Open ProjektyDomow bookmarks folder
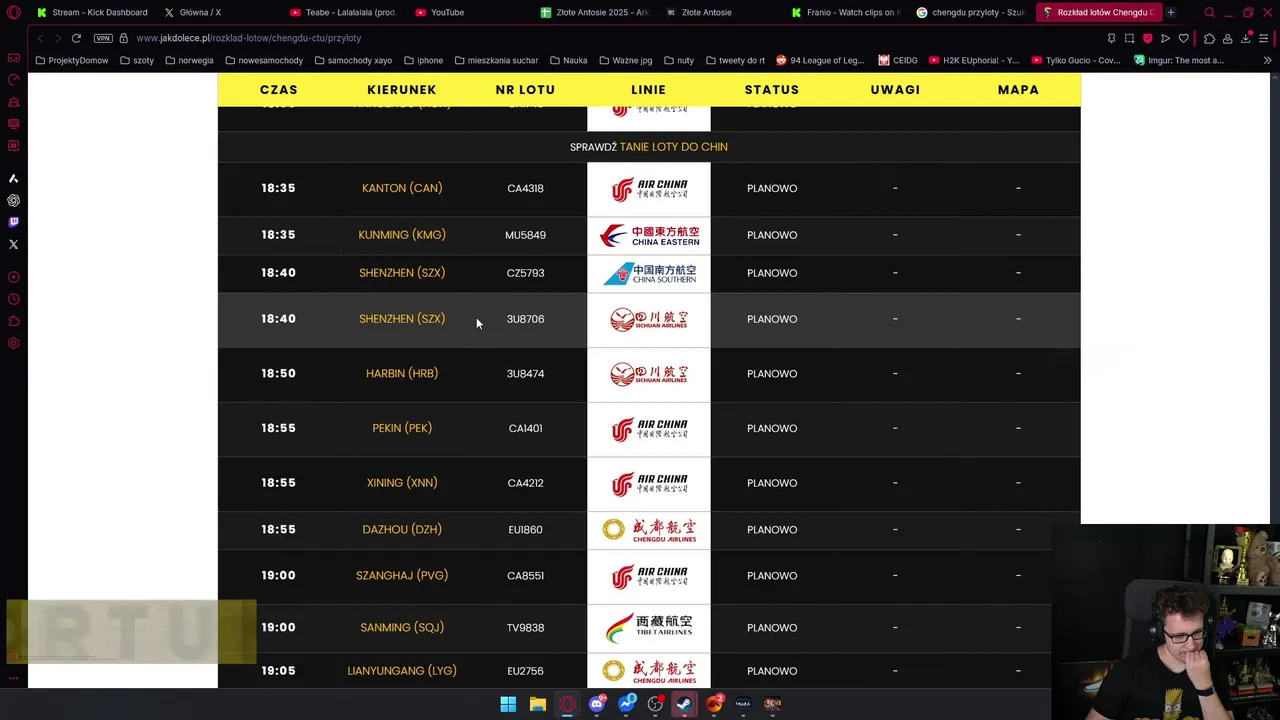 [x=72, y=60]
